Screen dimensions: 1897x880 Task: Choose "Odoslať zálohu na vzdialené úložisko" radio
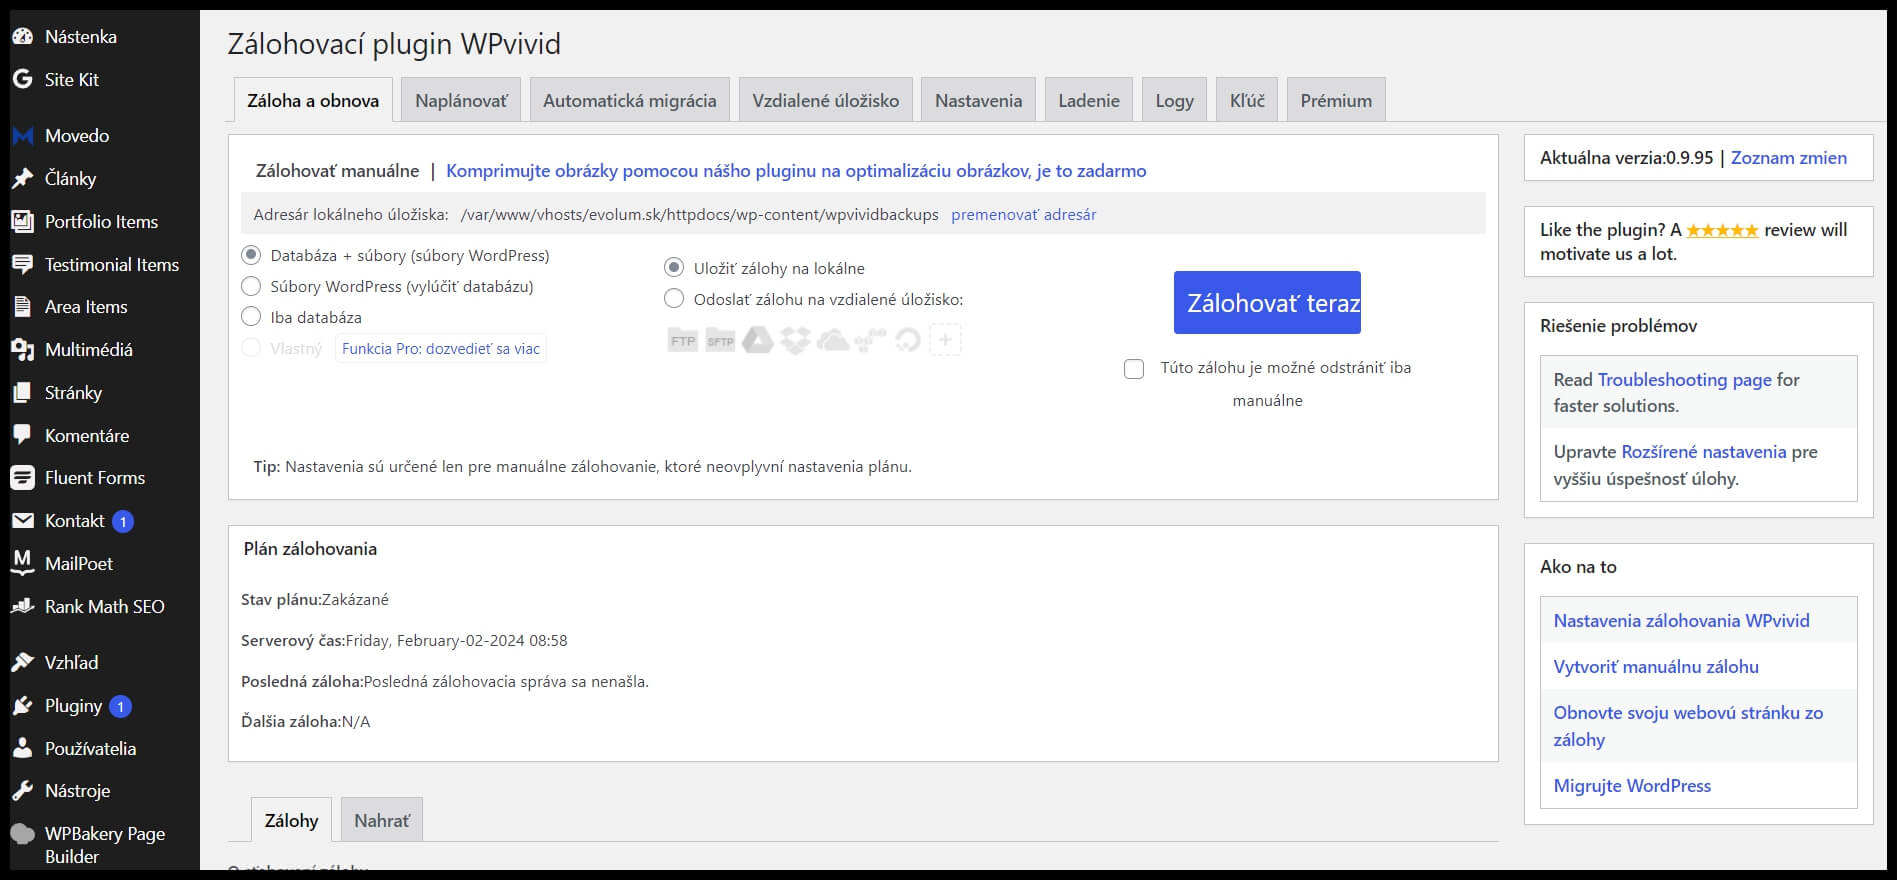[x=674, y=299]
